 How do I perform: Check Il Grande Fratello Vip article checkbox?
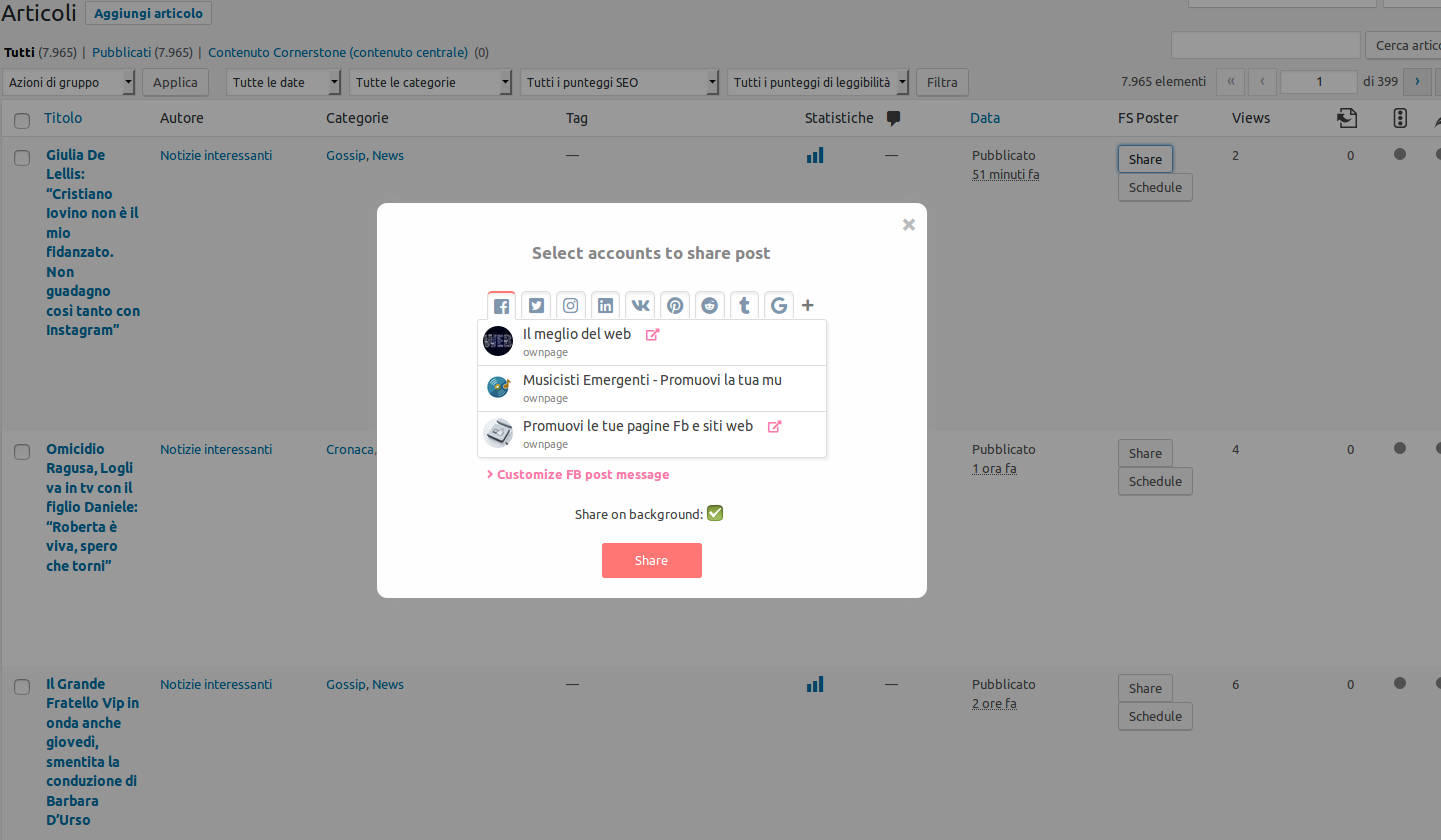tap(22, 686)
